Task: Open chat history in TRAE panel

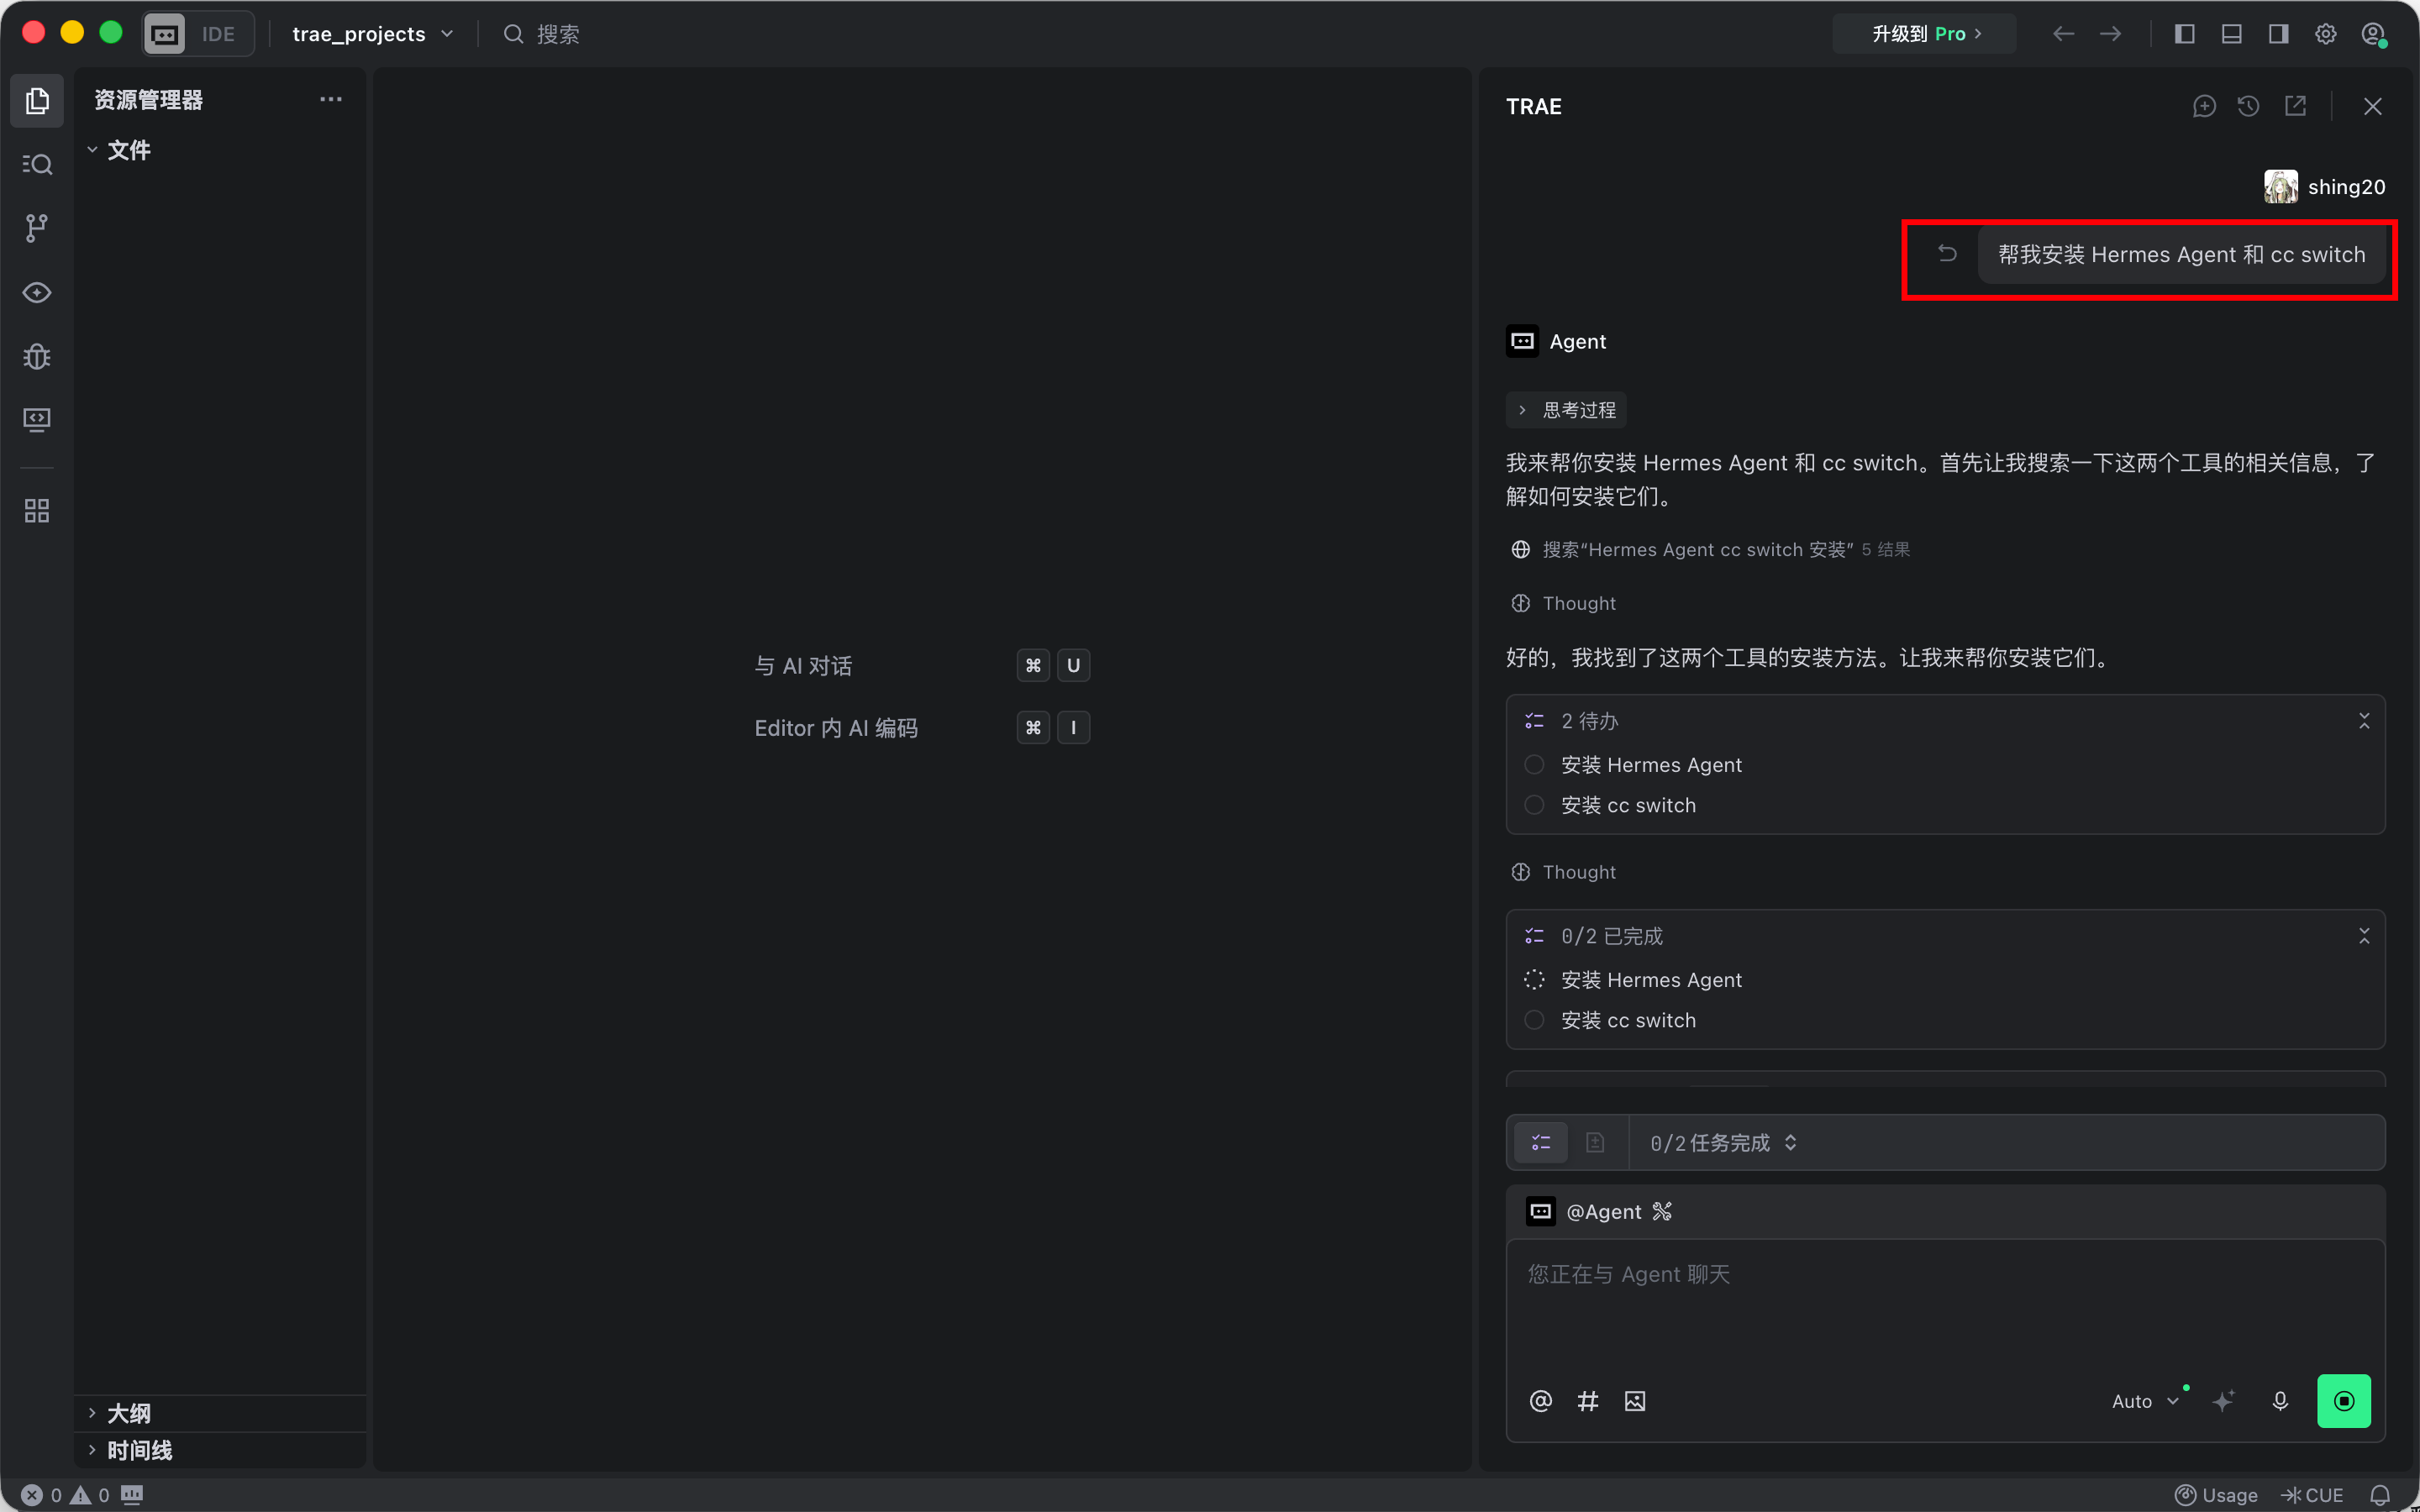Action: coord(2249,106)
